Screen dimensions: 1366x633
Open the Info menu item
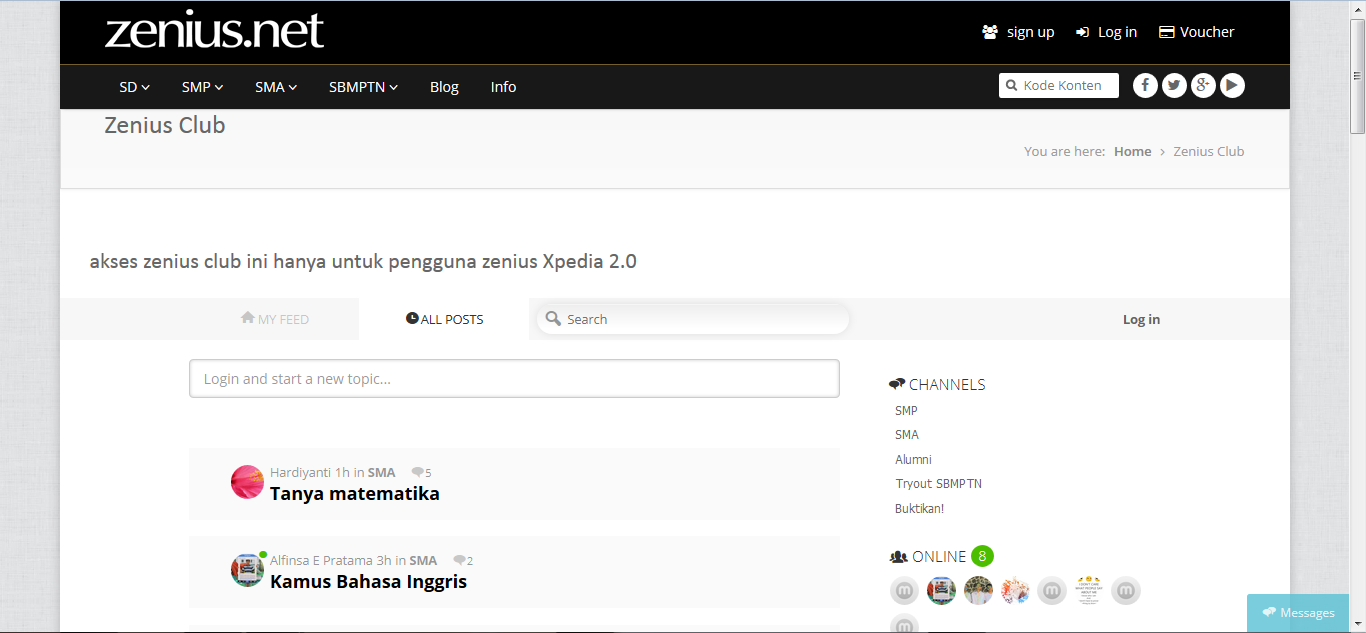pyautogui.click(x=503, y=87)
